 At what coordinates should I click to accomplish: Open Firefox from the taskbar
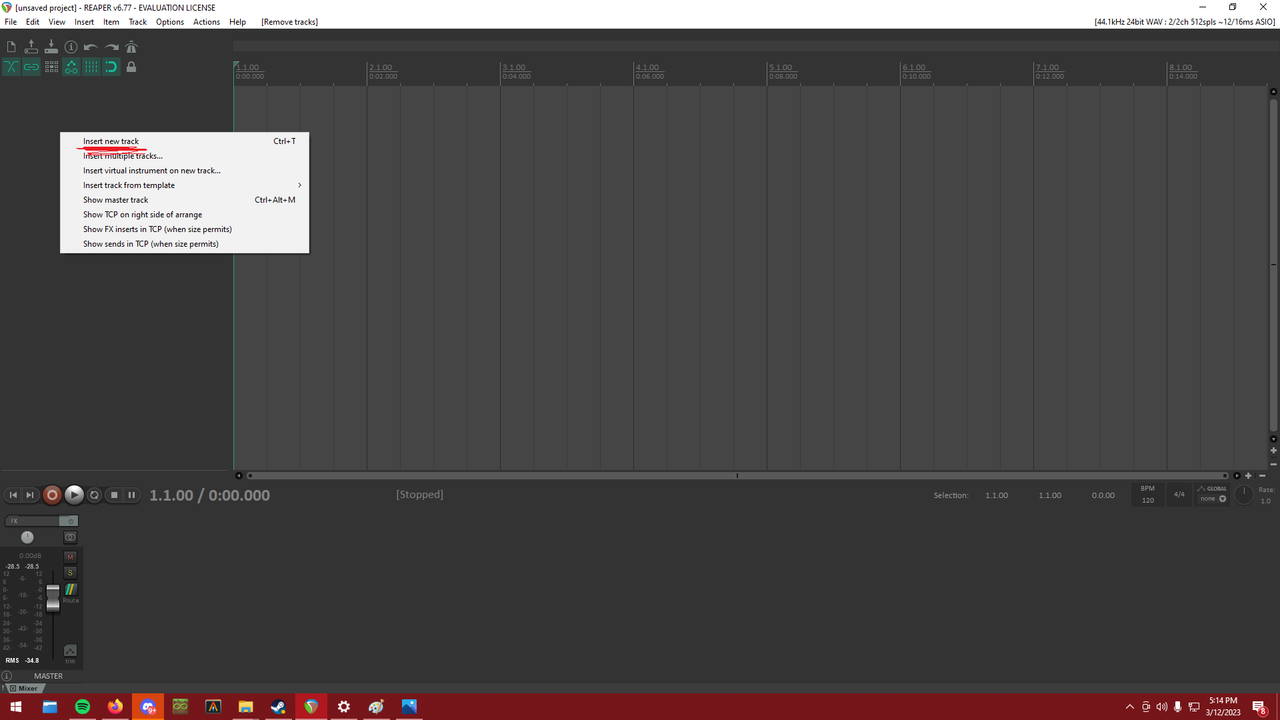coord(115,707)
